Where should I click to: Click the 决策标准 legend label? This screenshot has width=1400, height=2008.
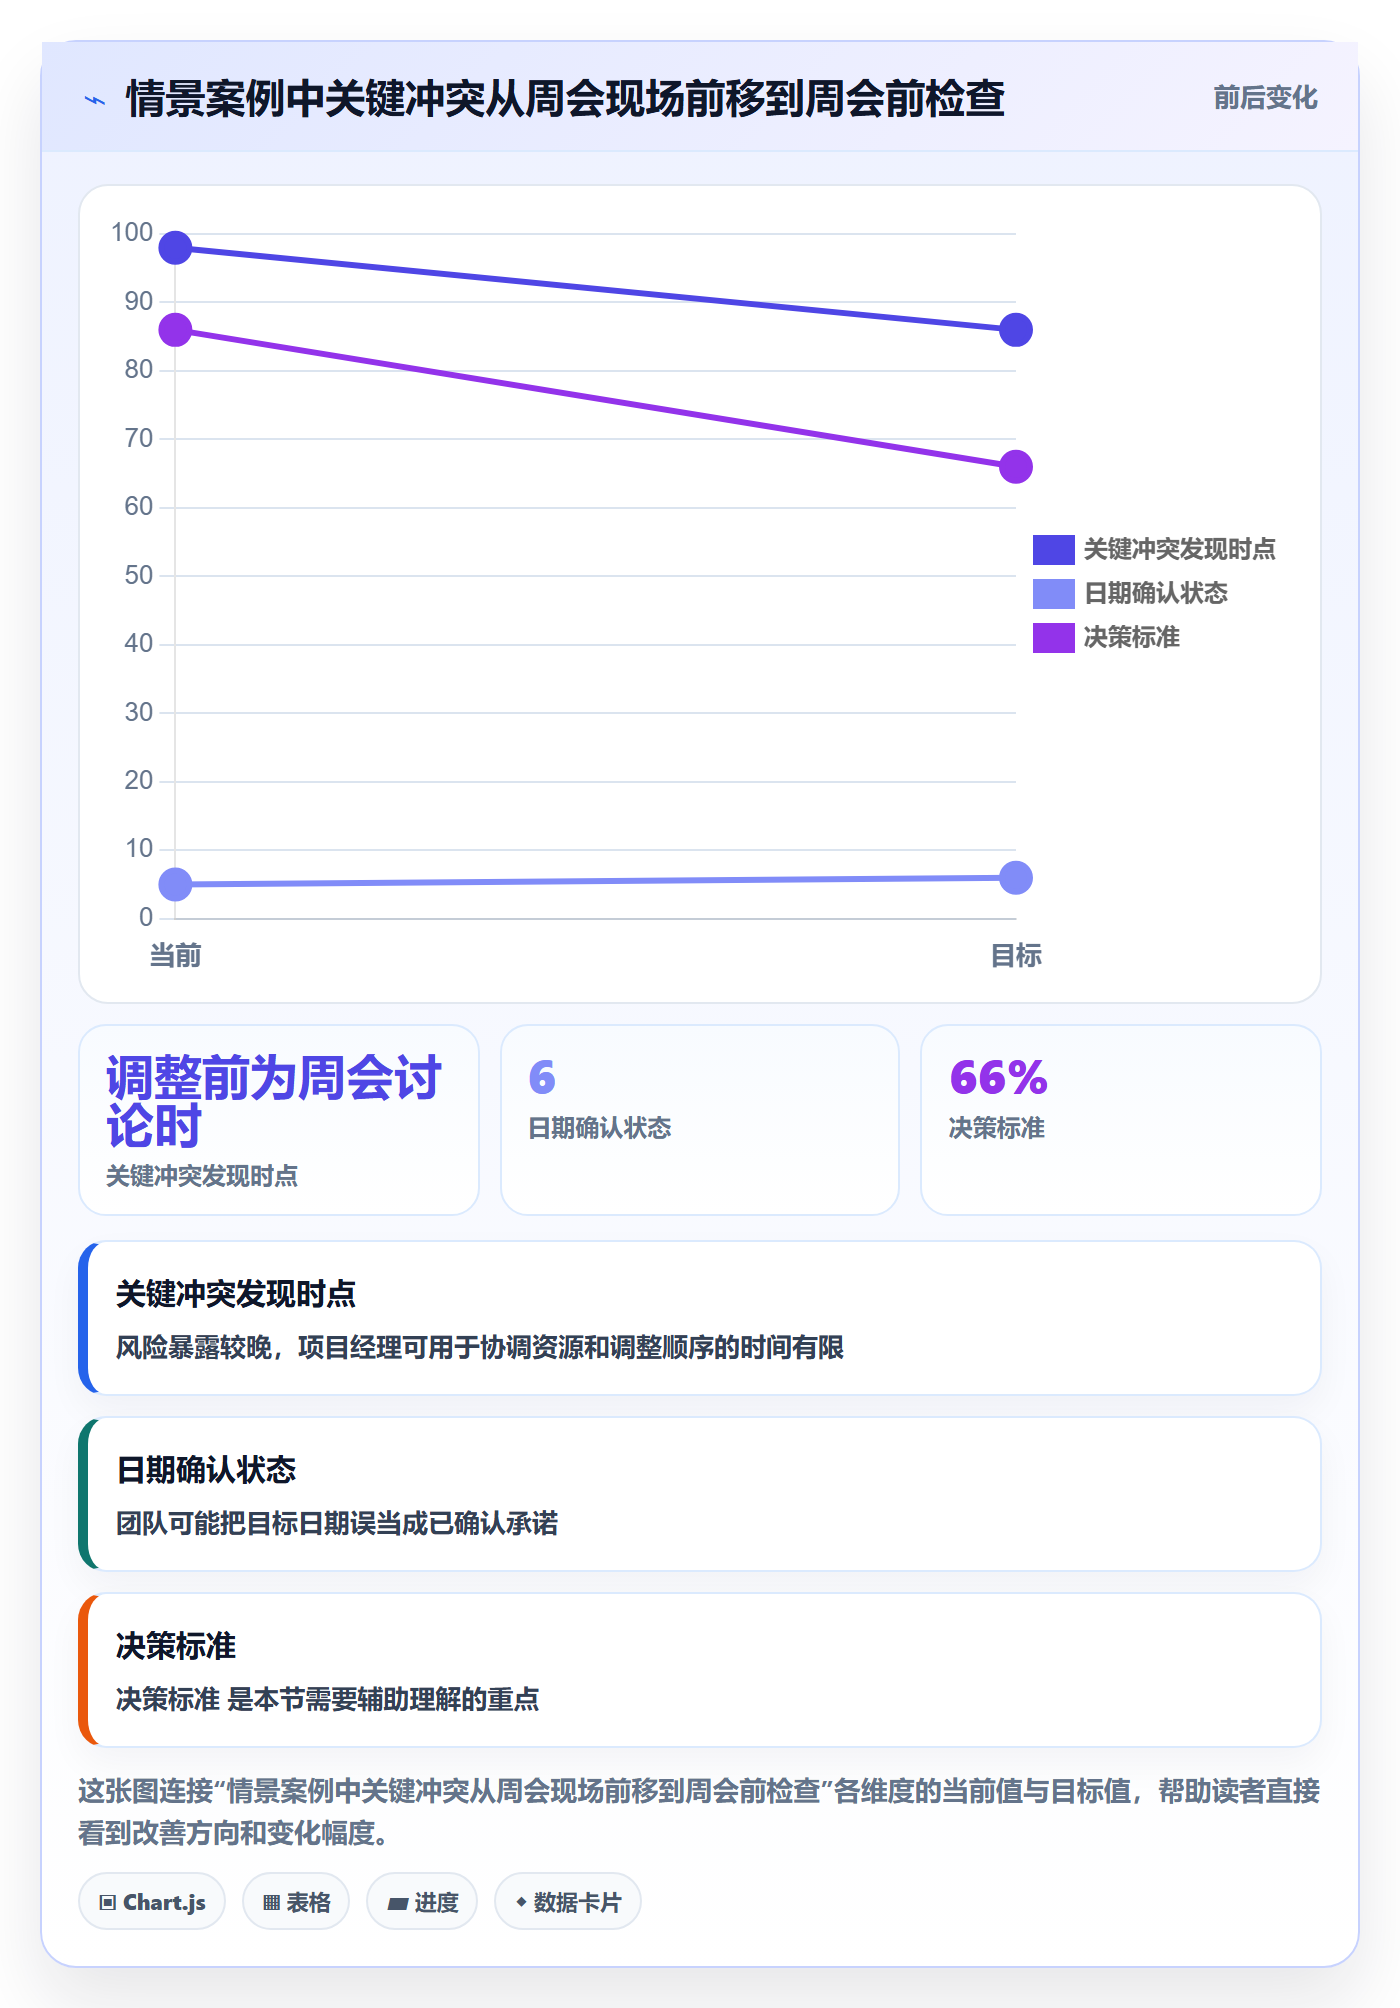1131,637
